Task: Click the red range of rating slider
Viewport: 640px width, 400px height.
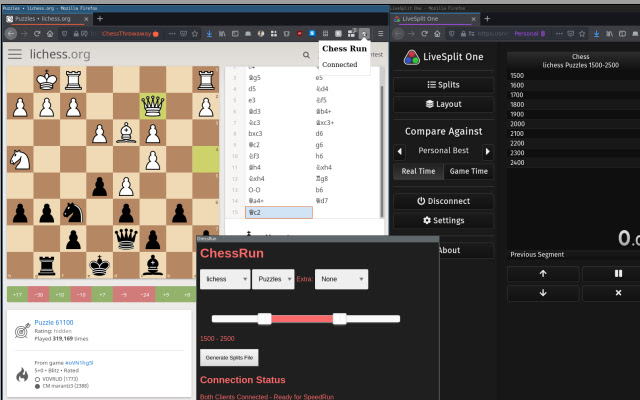Action: tap(302, 319)
